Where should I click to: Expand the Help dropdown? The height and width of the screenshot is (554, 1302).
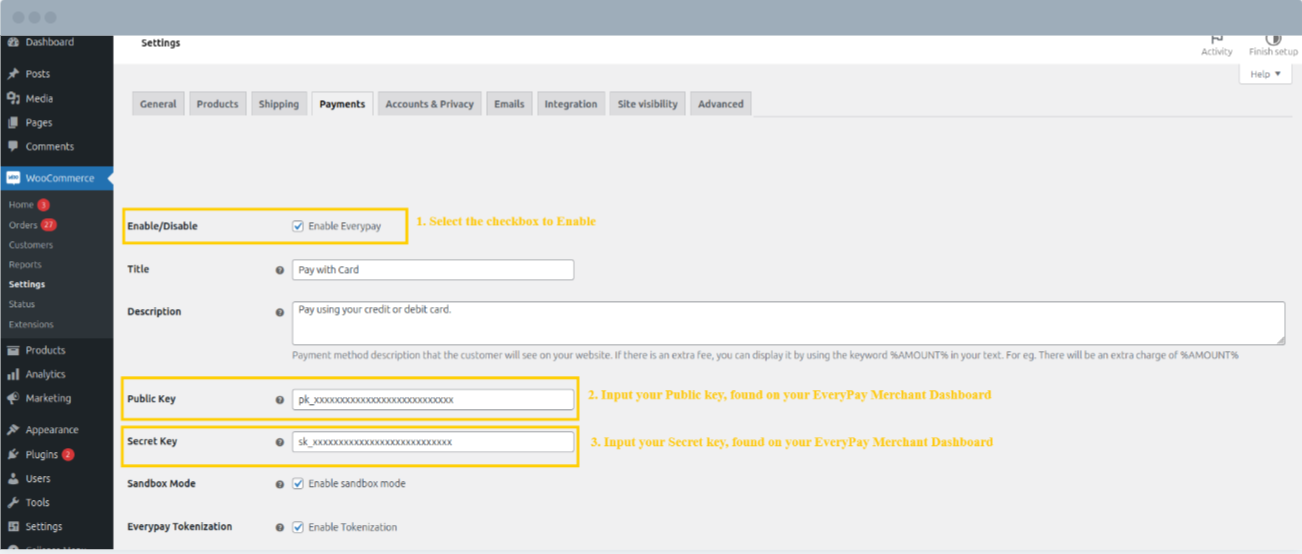point(1265,74)
